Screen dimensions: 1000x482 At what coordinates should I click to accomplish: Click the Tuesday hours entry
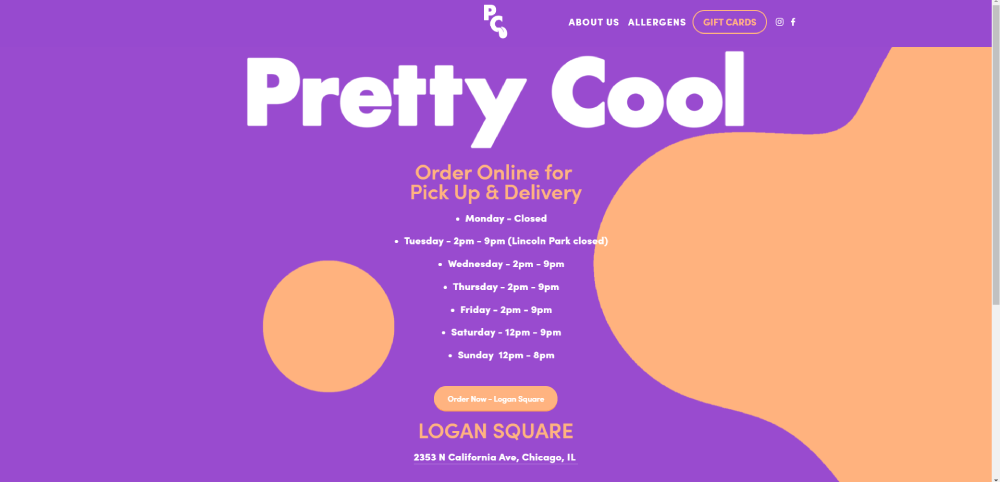pyautogui.click(x=505, y=241)
